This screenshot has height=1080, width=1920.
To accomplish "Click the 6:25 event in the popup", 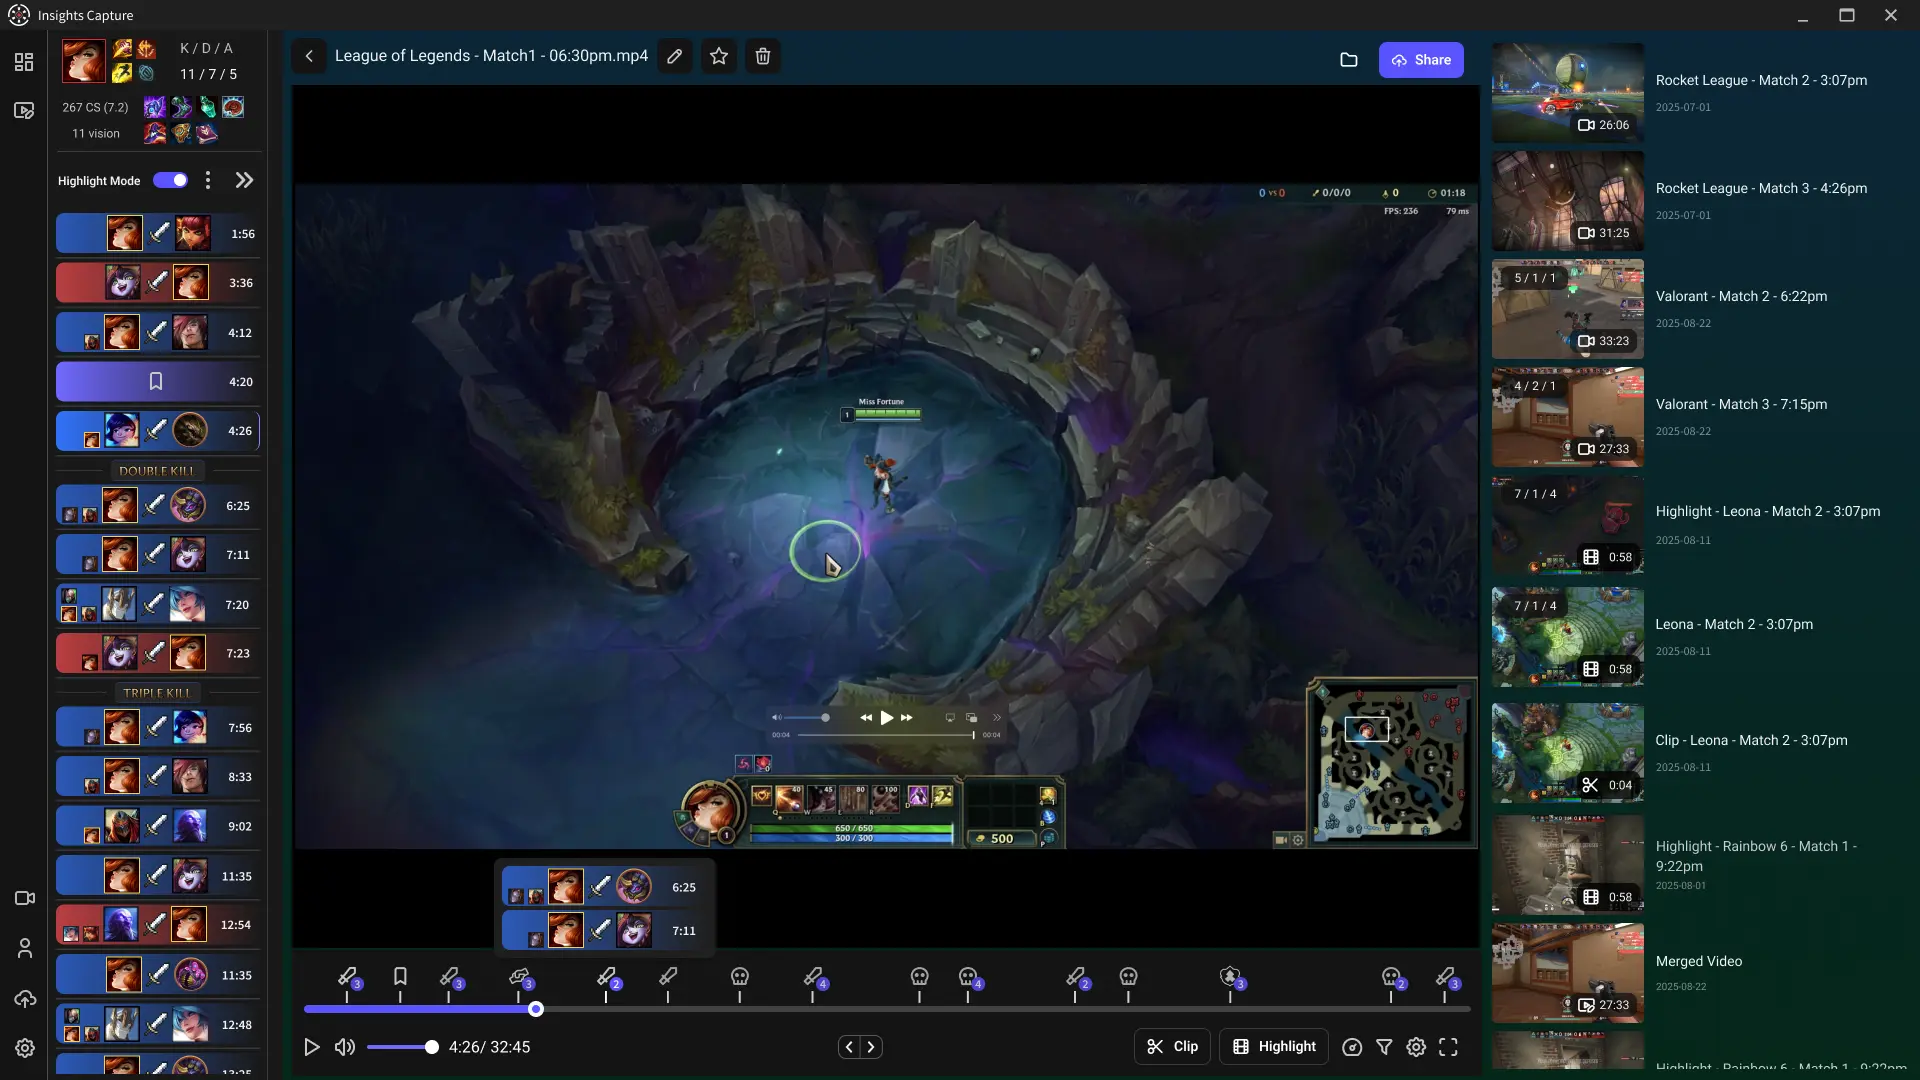I will click(604, 888).
